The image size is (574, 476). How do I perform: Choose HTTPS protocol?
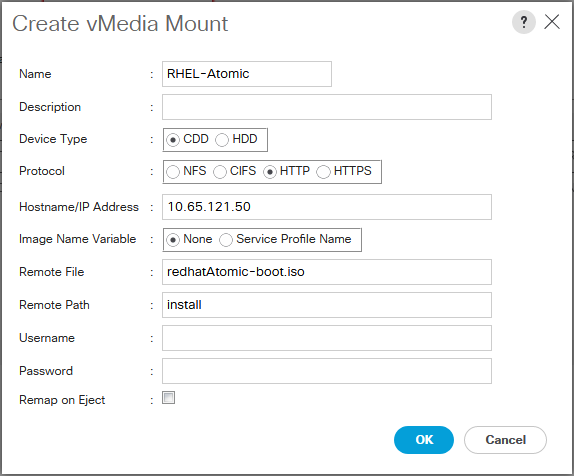[323, 171]
